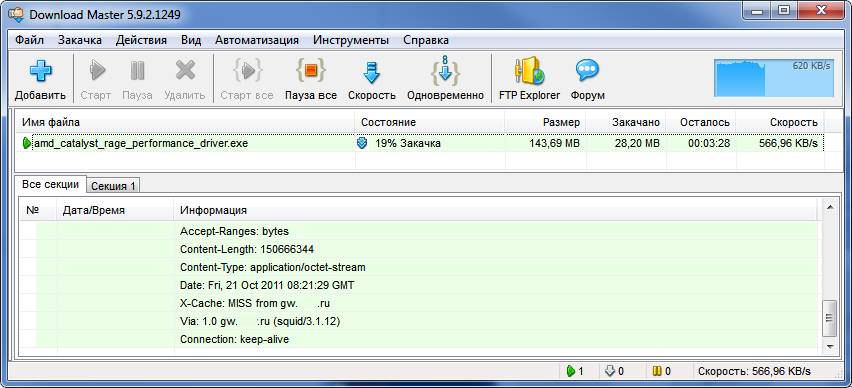Click the Download Master title bar icon

(x=16, y=14)
